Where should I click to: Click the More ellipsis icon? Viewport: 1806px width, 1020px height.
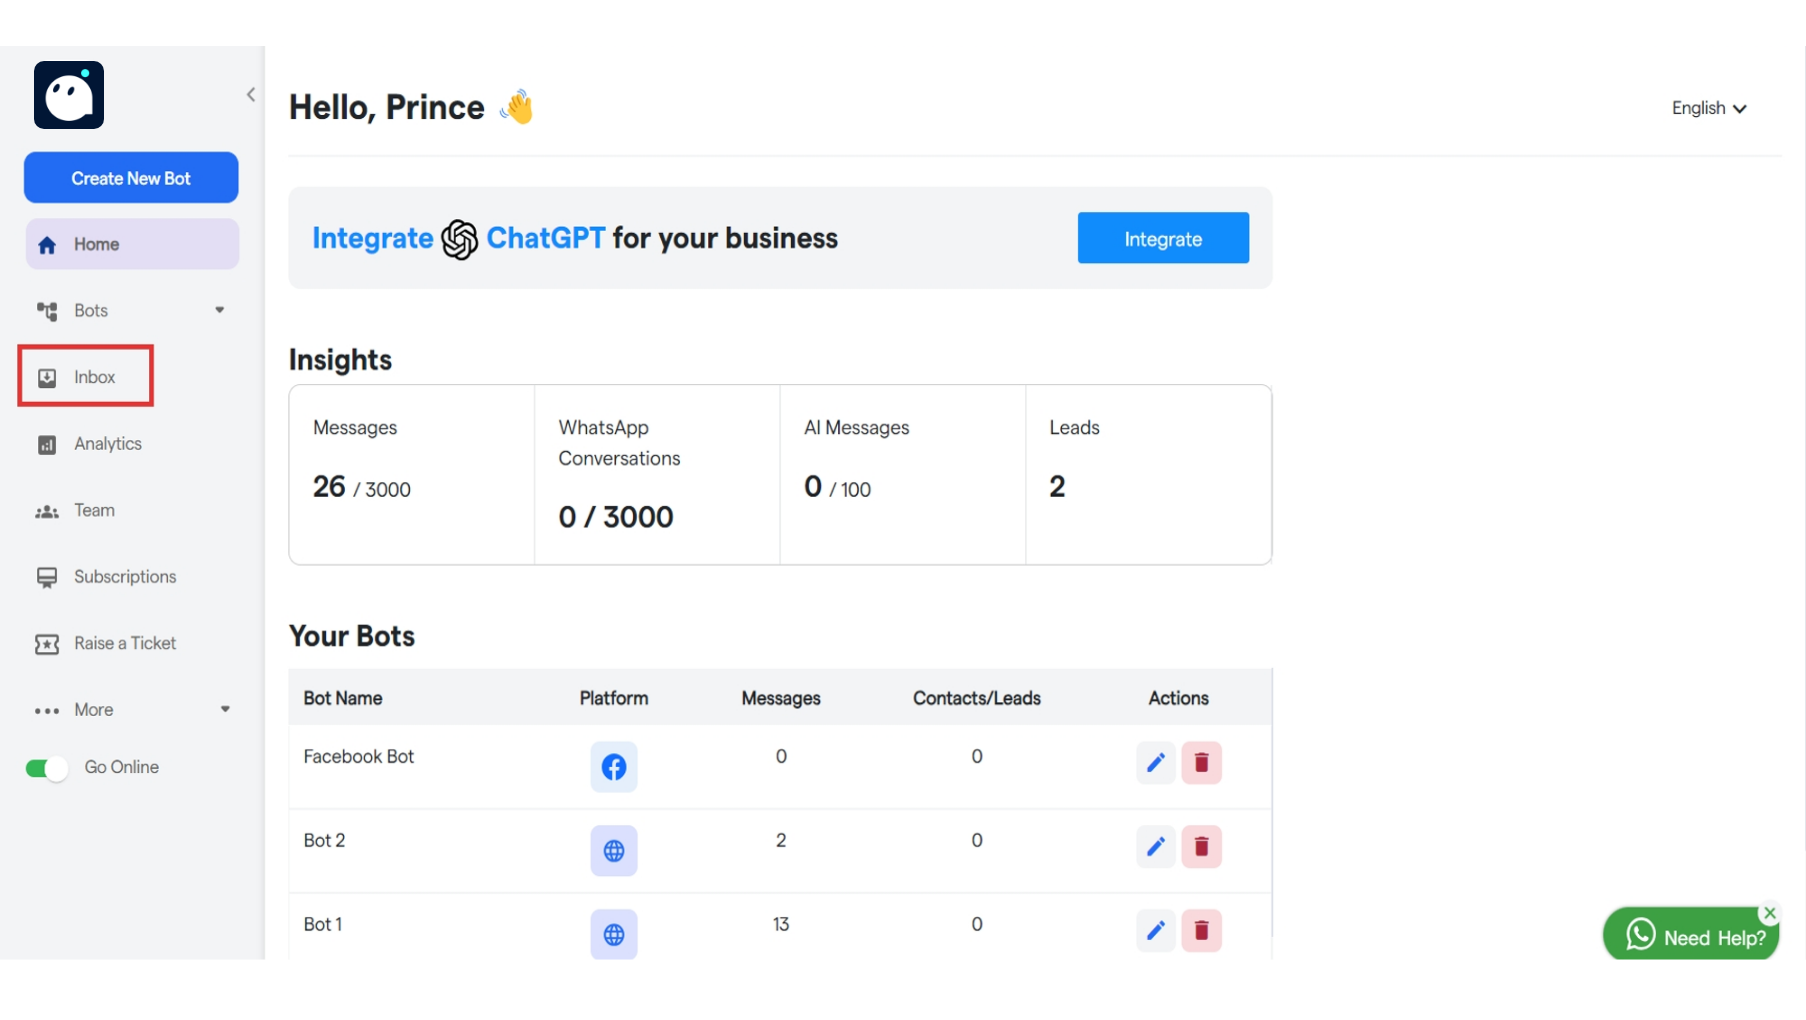[47, 711]
